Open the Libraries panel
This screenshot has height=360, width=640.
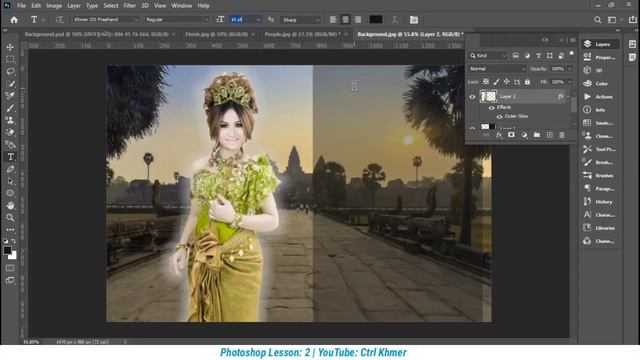click(600, 228)
